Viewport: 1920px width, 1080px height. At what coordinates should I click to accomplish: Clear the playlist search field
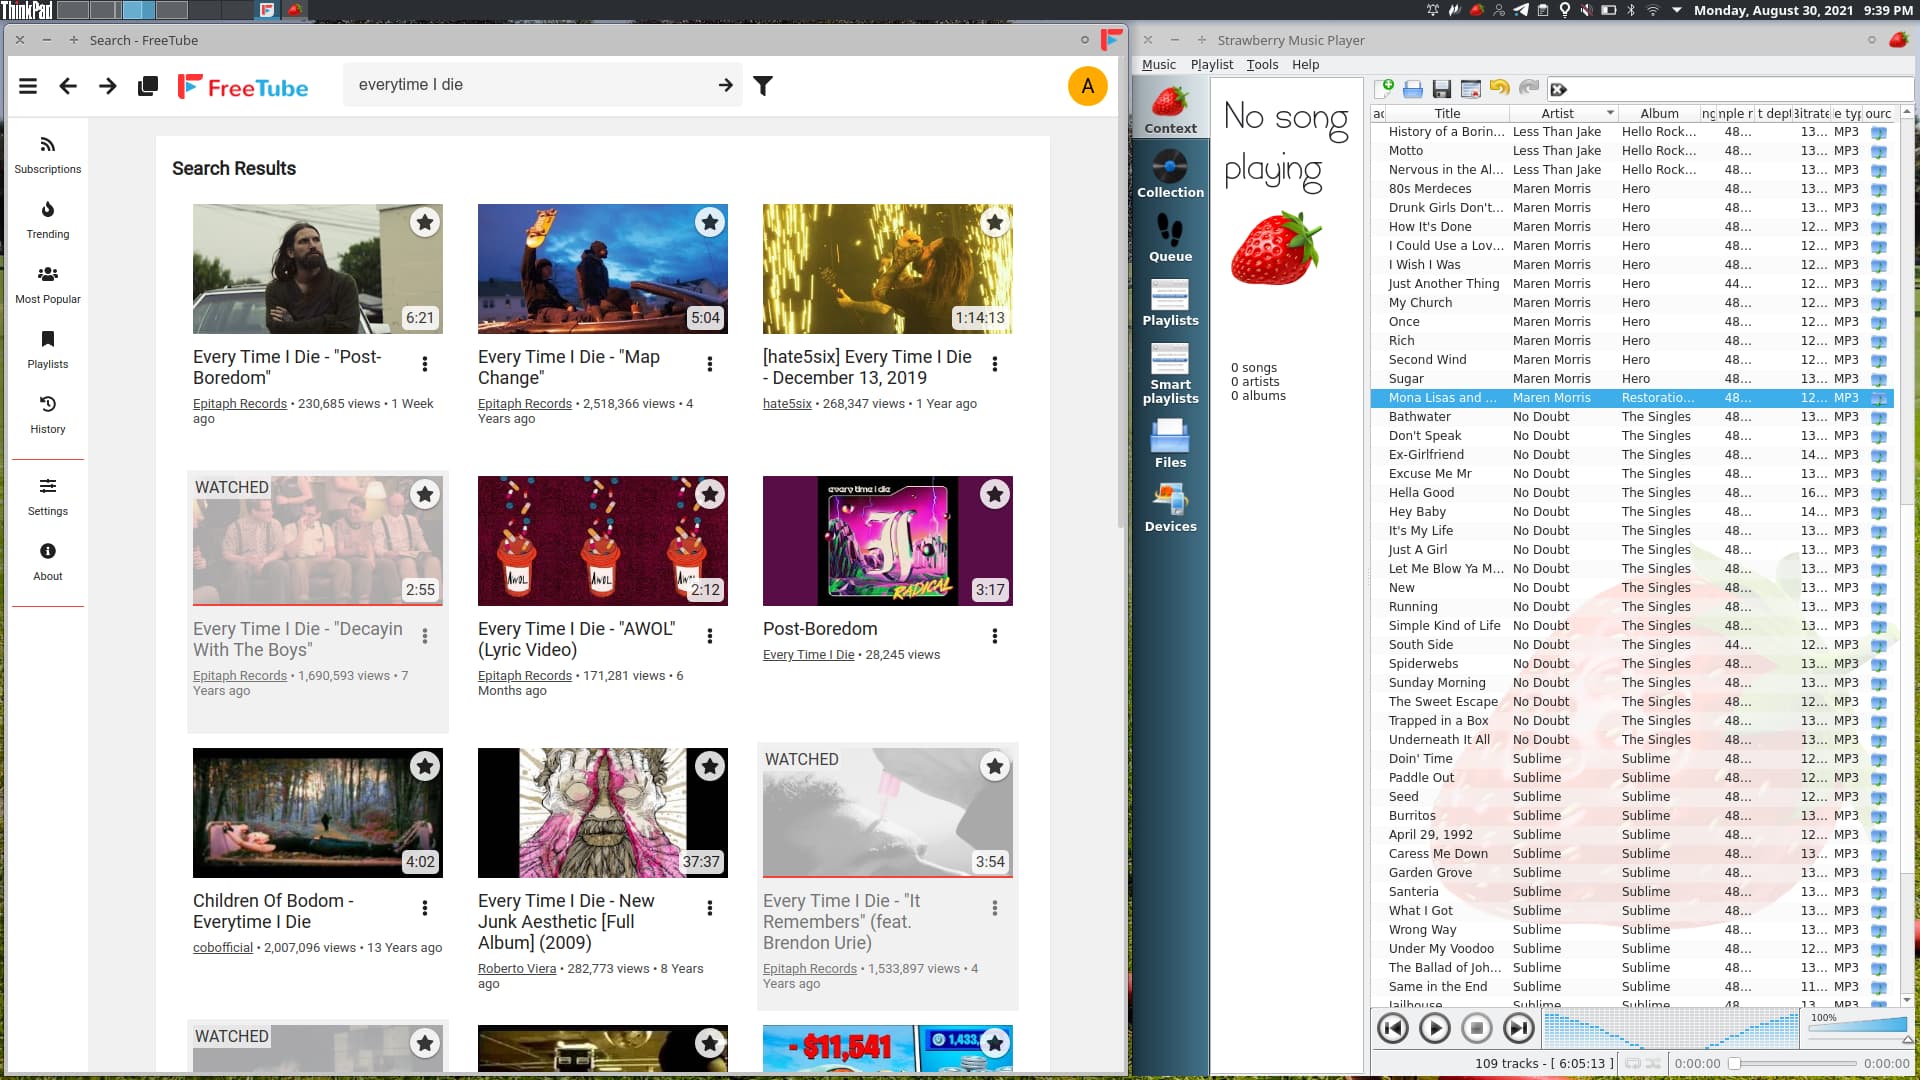pos(1558,89)
